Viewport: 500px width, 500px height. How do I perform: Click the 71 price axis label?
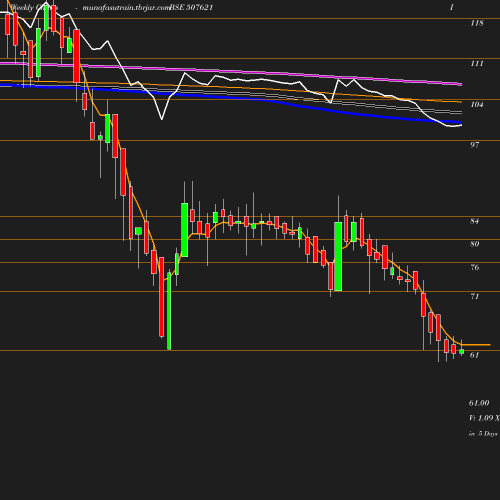[474, 296]
